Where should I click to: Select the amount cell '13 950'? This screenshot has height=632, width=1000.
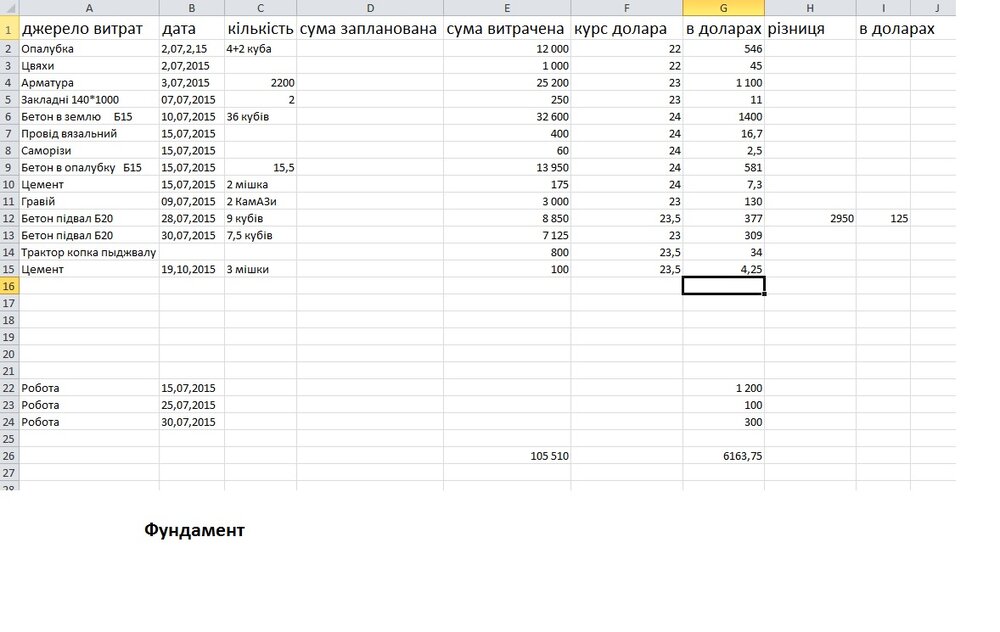tap(507, 168)
